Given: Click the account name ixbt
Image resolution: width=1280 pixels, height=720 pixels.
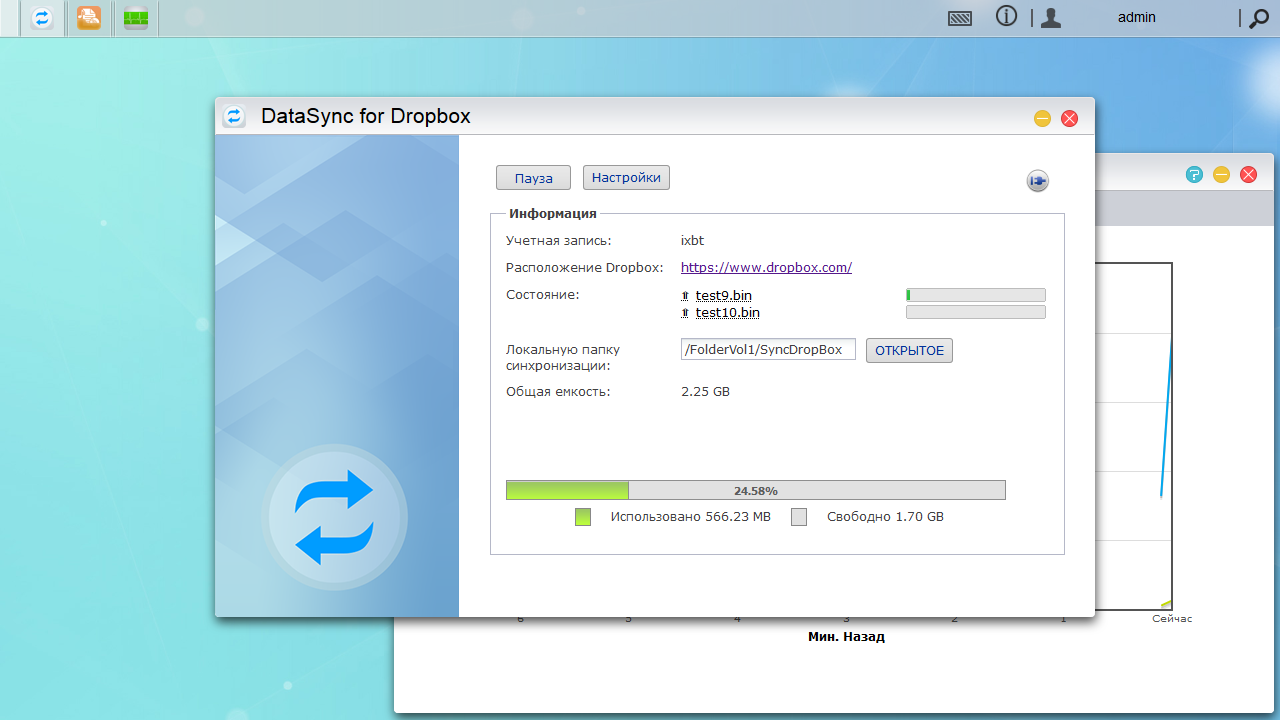Looking at the screenshot, I should click(x=692, y=241).
